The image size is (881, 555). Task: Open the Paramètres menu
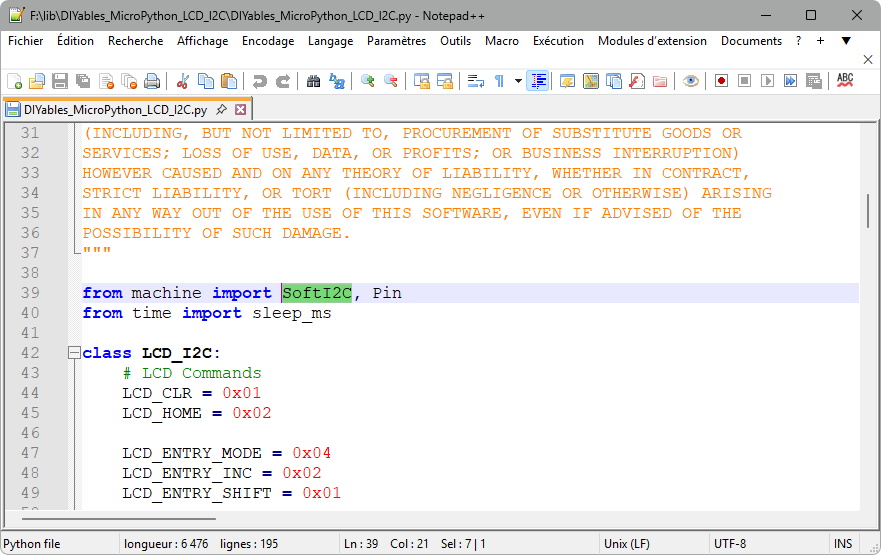396,41
